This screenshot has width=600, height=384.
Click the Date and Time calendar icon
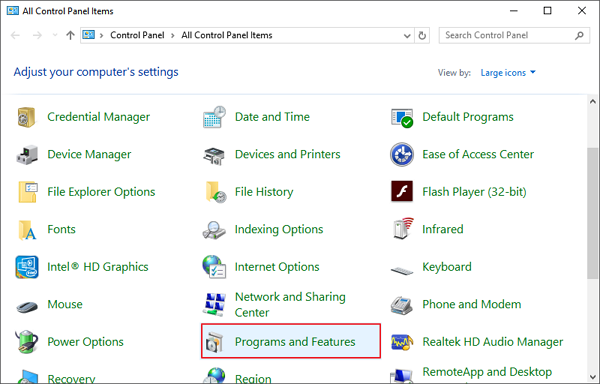pos(214,117)
